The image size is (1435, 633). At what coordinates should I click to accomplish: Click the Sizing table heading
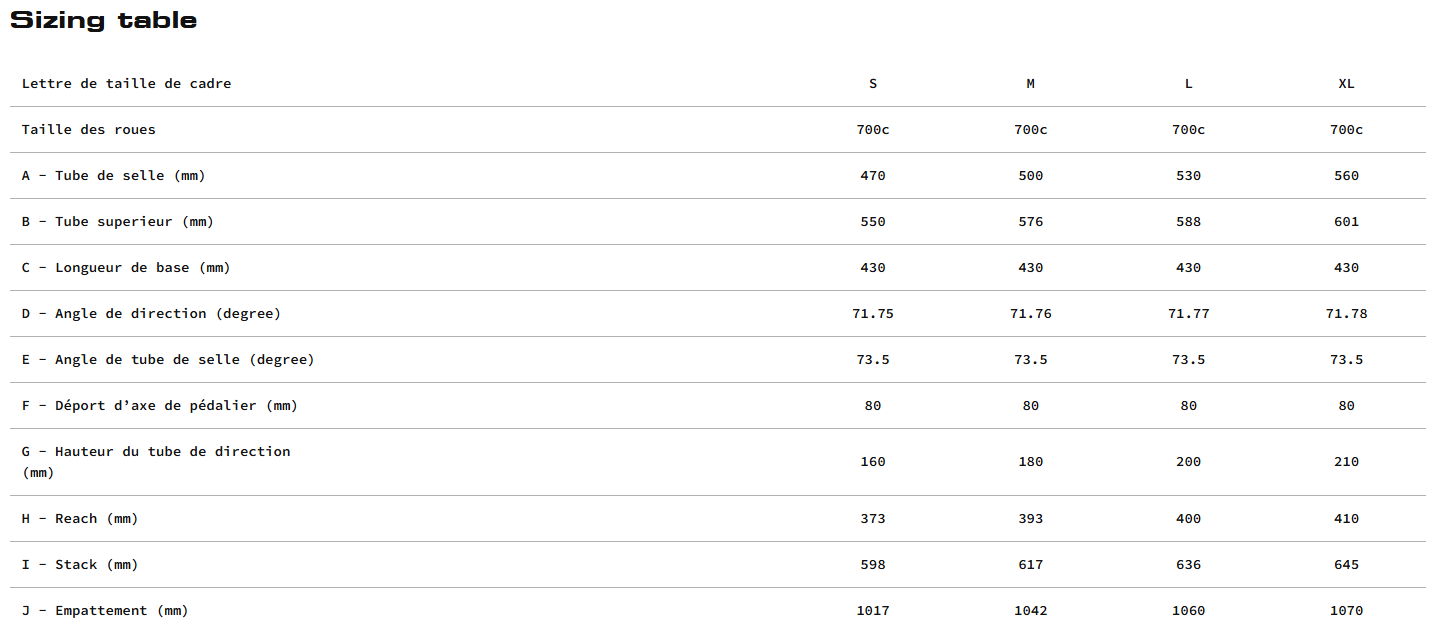(x=104, y=20)
